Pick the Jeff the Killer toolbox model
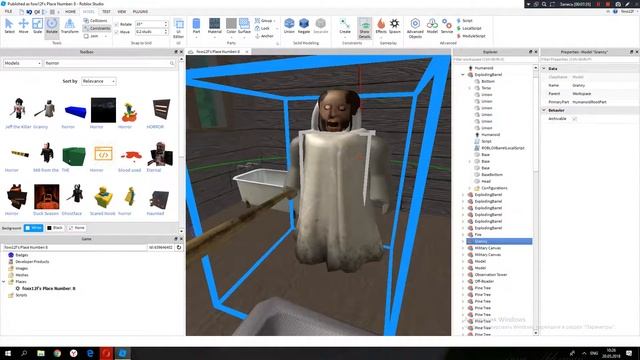The image size is (640, 360). (x=18, y=113)
